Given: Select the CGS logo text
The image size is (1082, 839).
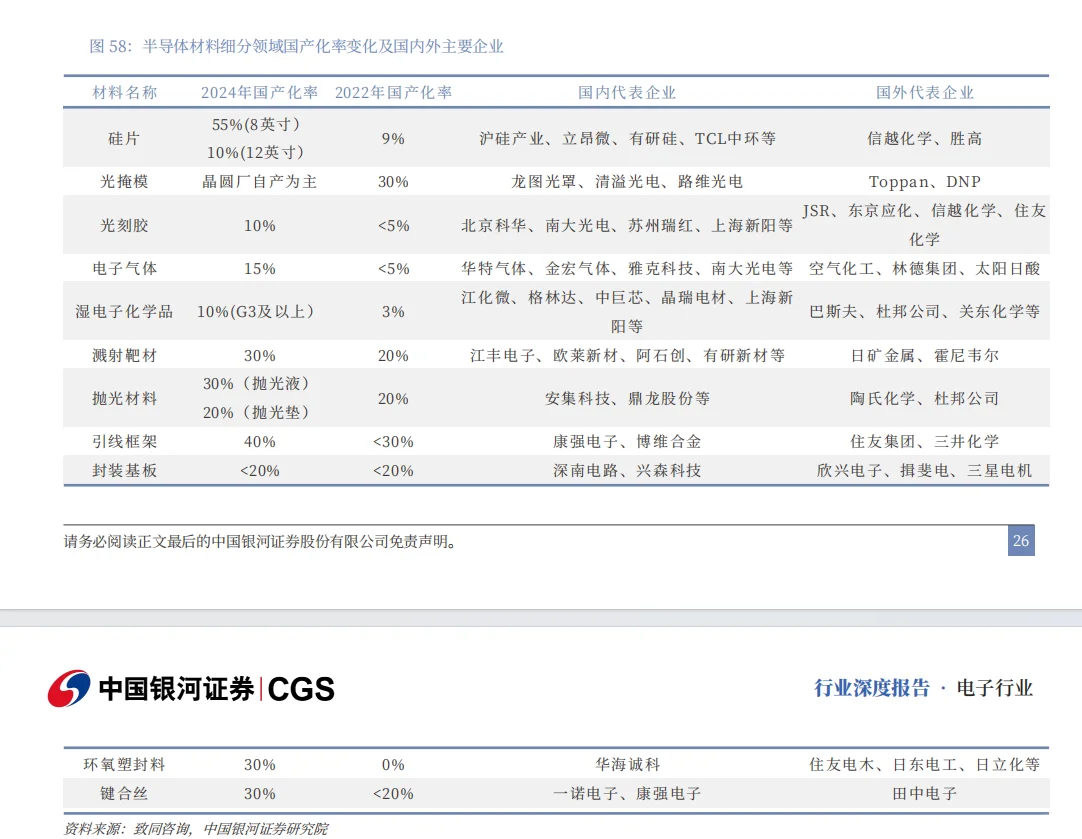Looking at the screenshot, I should (301, 688).
